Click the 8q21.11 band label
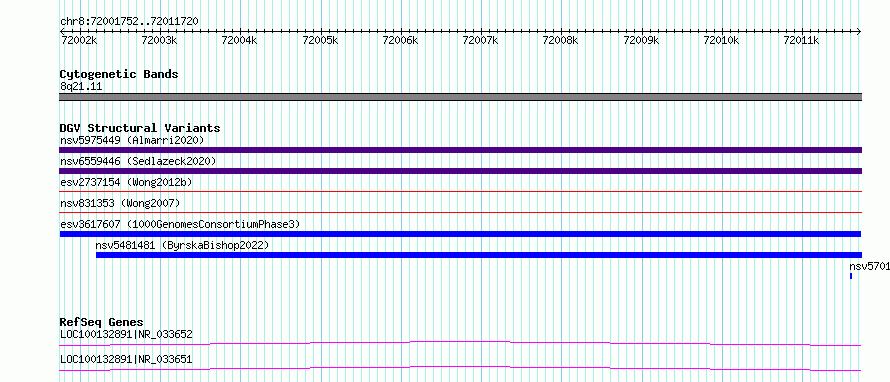Screen dimensions: 890x382 coord(81,87)
